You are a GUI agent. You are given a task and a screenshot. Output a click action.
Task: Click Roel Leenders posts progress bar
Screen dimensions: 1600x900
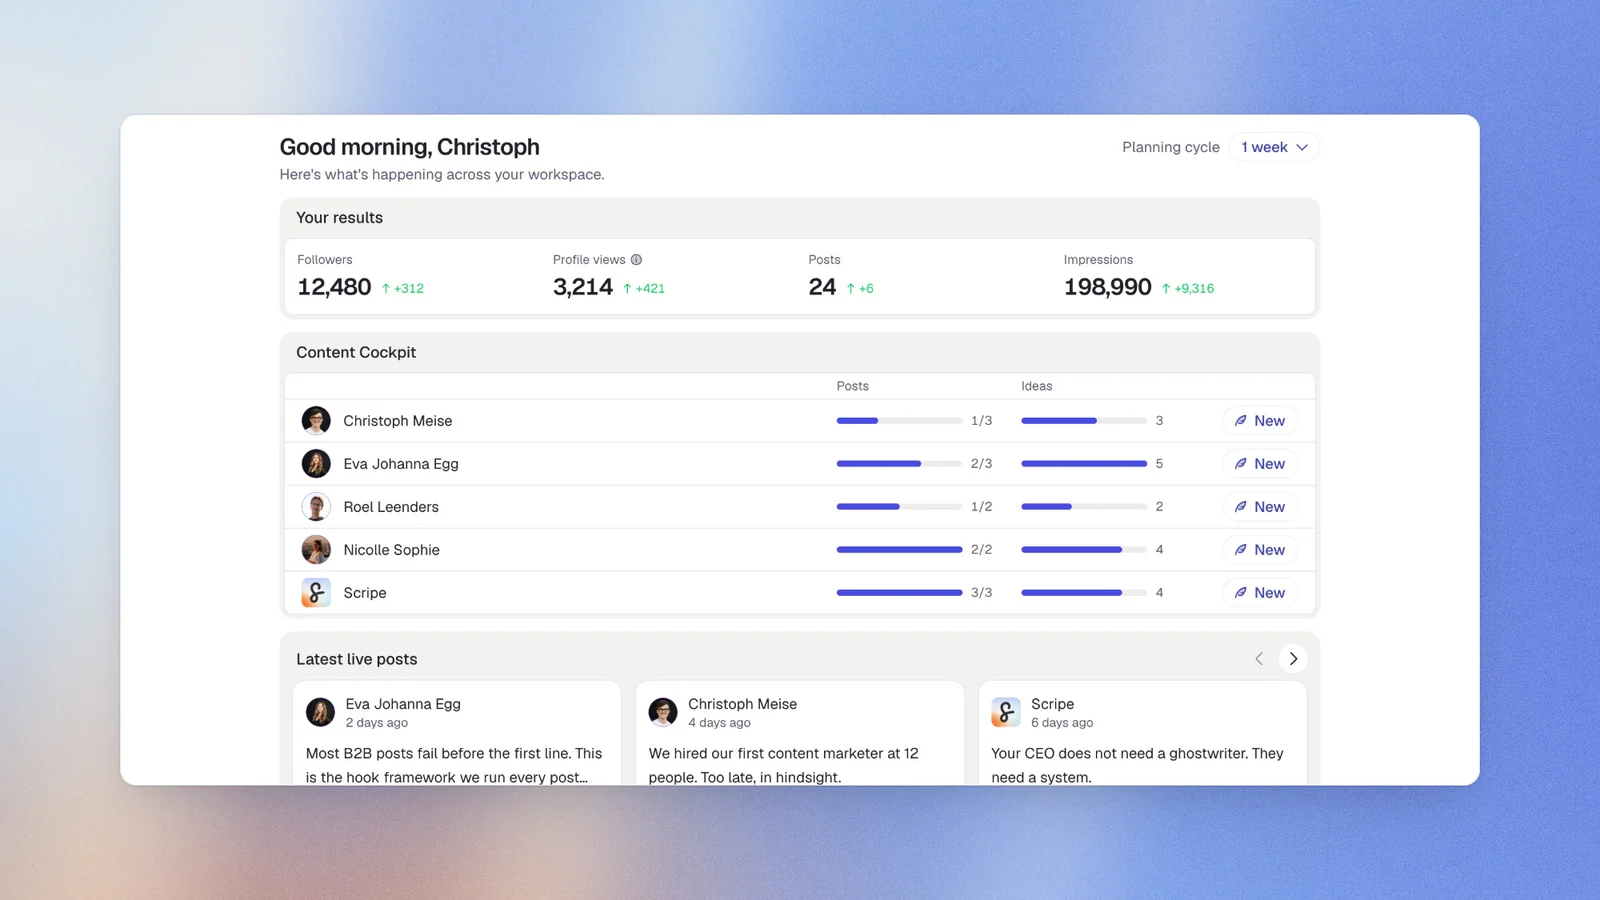click(x=899, y=507)
